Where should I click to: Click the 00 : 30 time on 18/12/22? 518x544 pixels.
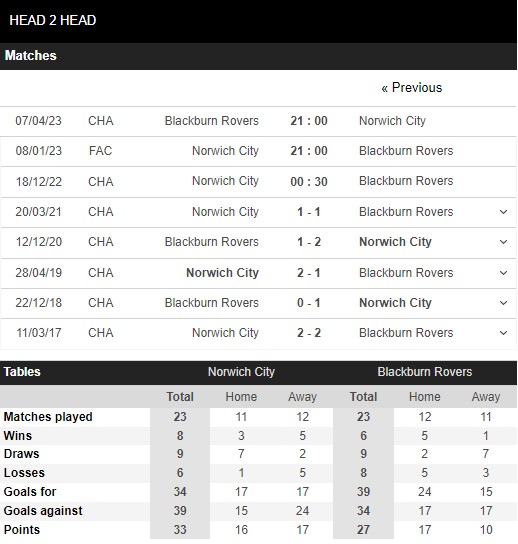tap(309, 181)
